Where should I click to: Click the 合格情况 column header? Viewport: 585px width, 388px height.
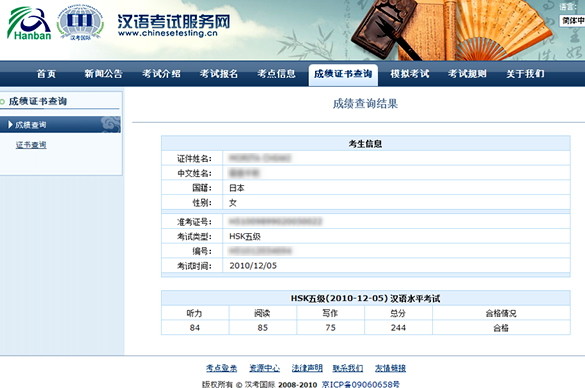[501, 313]
